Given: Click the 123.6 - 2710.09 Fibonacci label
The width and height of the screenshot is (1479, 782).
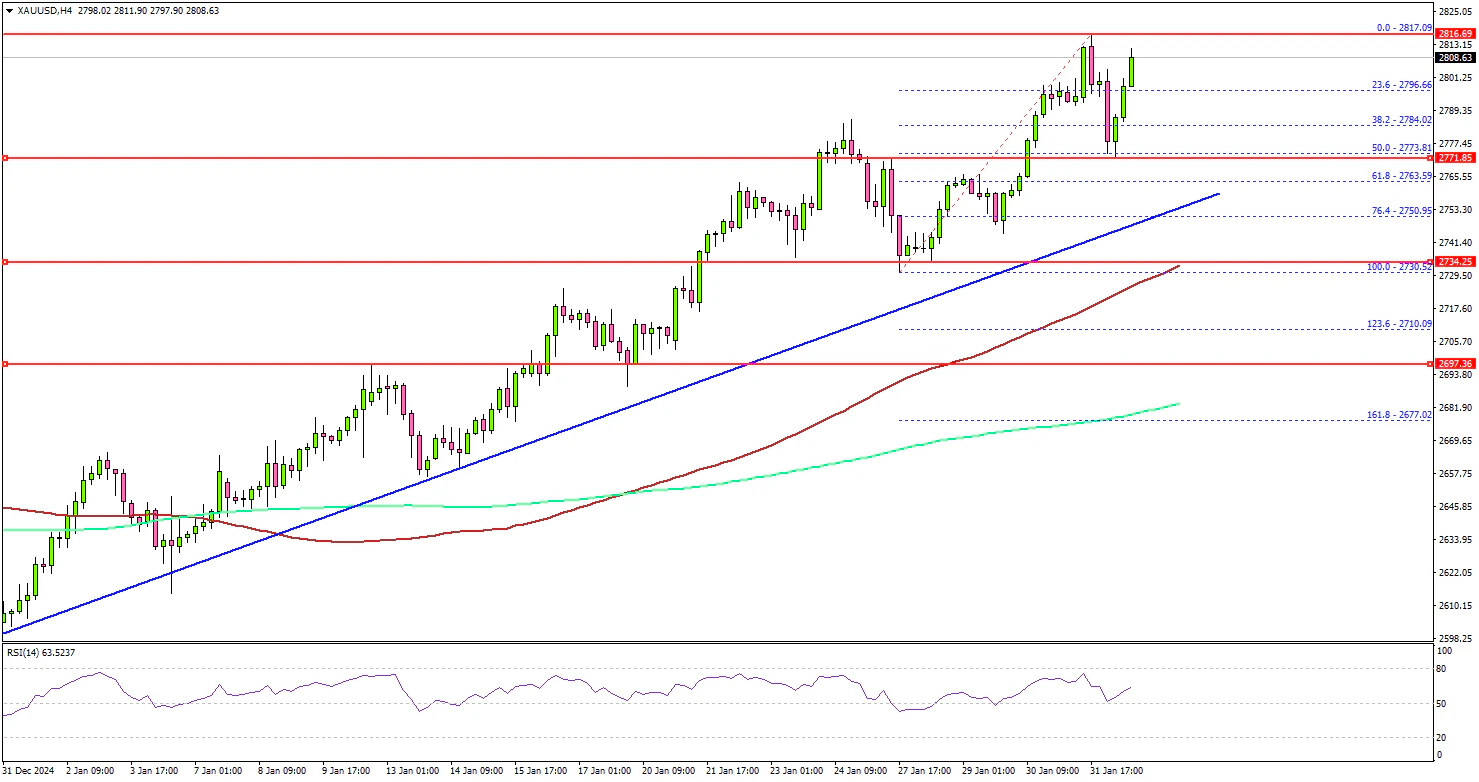Looking at the screenshot, I should click(1399, 324).
